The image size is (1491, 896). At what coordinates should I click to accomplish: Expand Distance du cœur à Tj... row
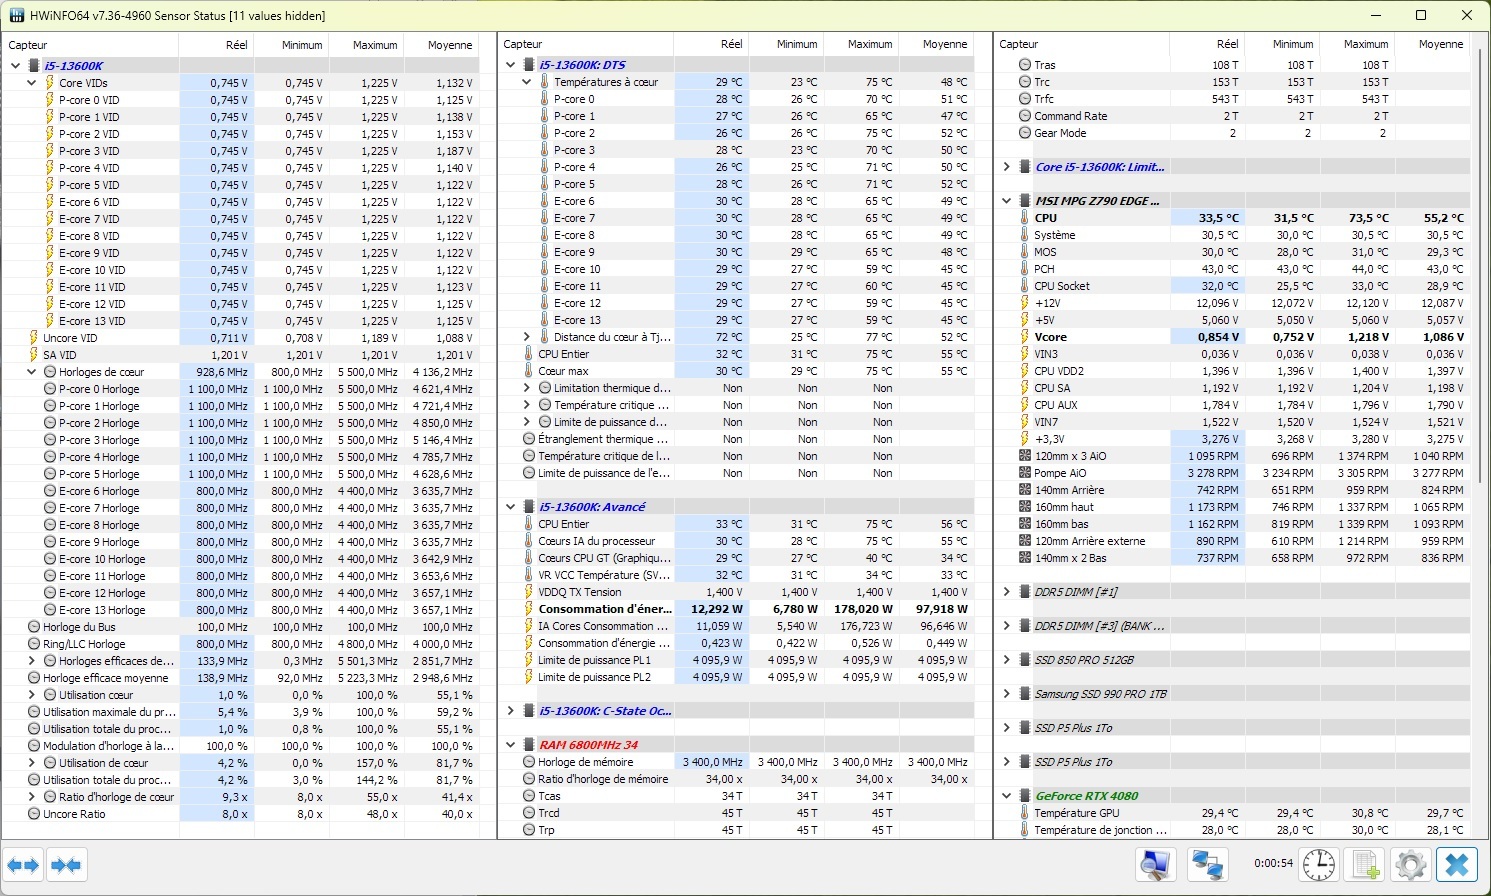[526, 337]
